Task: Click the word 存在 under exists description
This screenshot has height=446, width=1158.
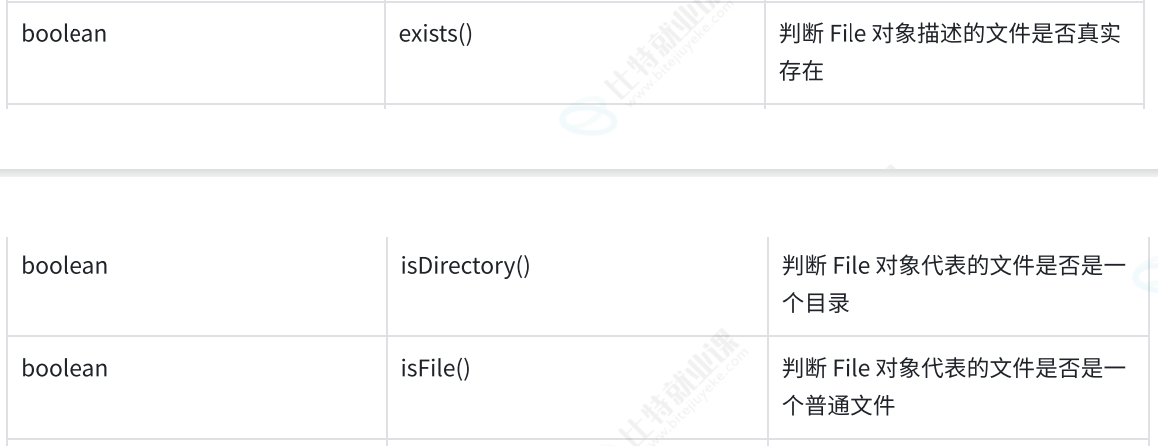Action: coord(801,72)
